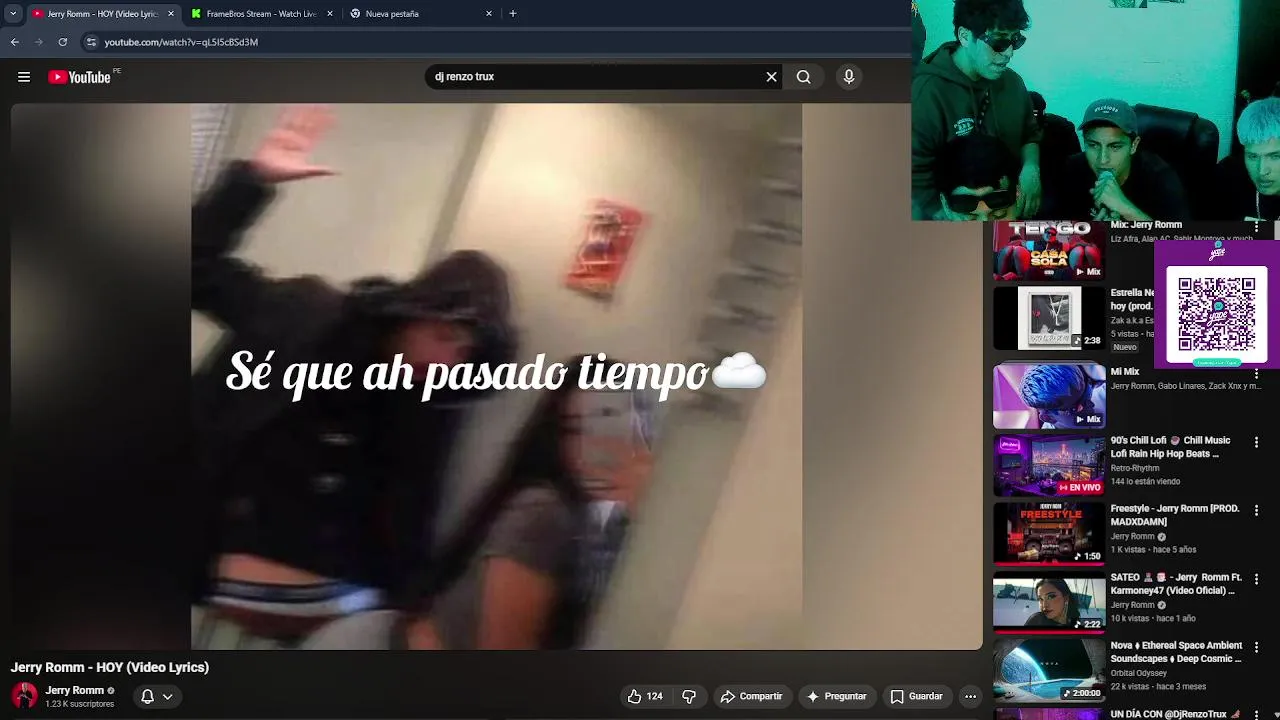The height and width of the screenshot is (720, 1280).
Task: Open notification bell dropdown for Jerry Romm
Action: click(x=157, y=696)
